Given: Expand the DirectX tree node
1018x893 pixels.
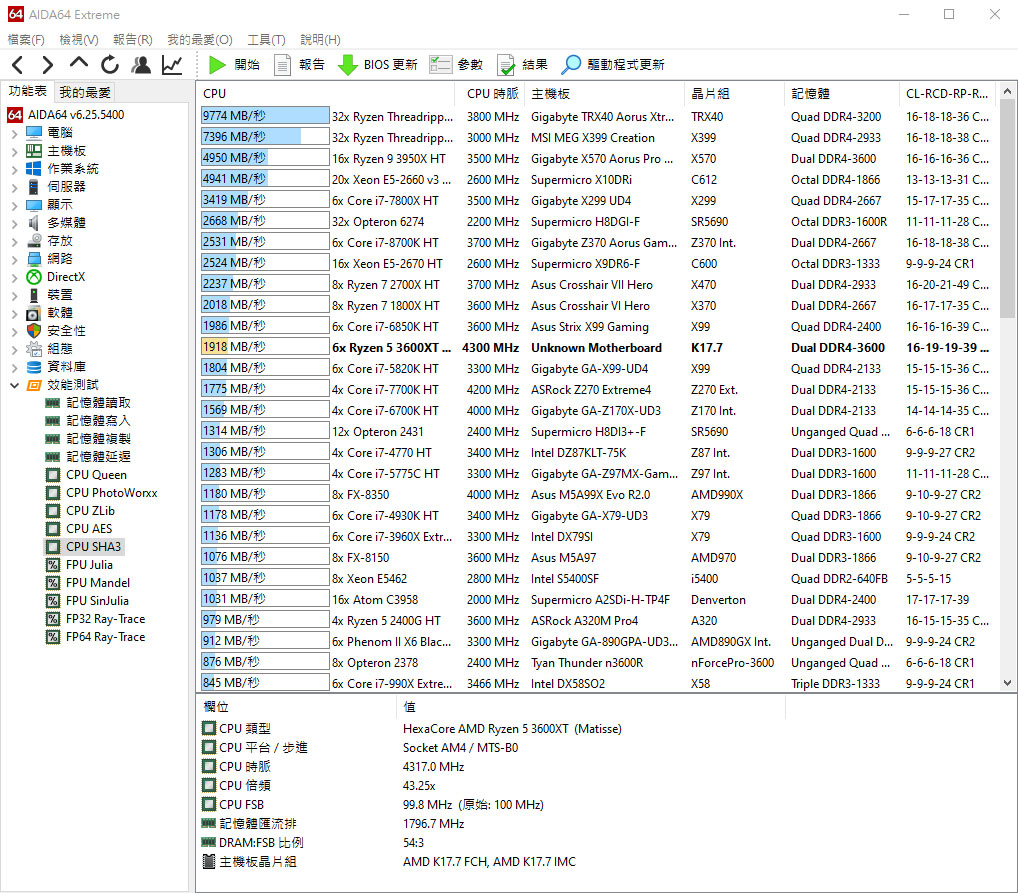Looking at the screenshot, I should (14, 277).
